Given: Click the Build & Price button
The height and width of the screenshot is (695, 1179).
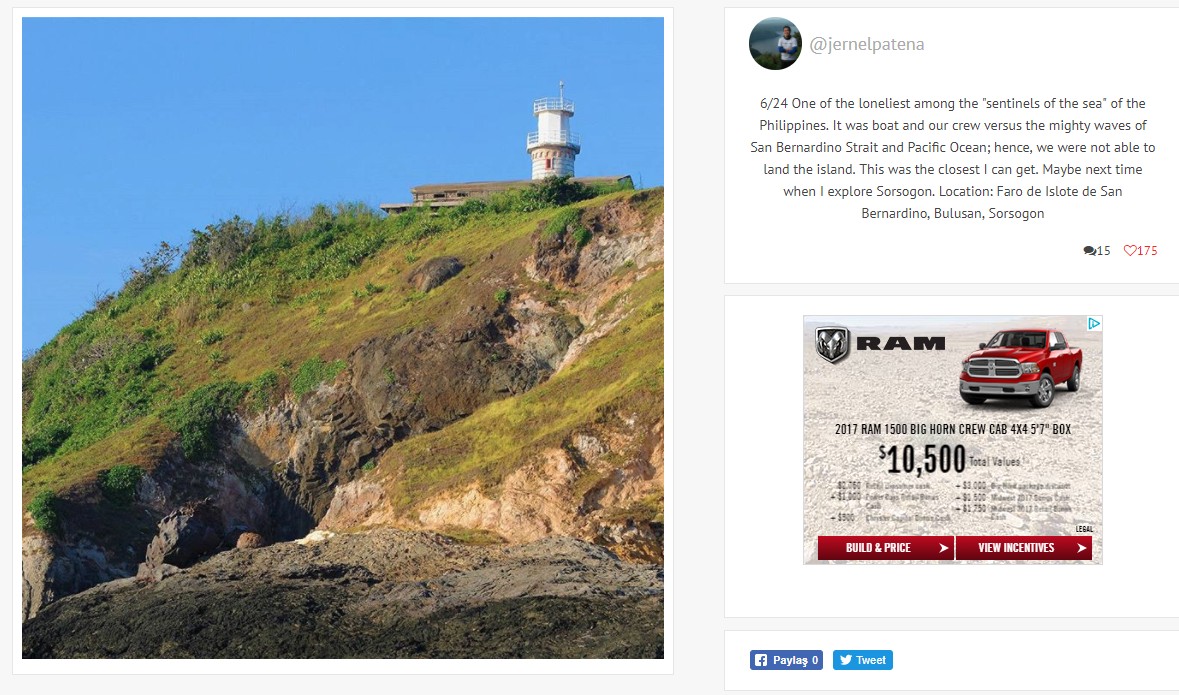Looking at the screenshot, I should point(886,548).
